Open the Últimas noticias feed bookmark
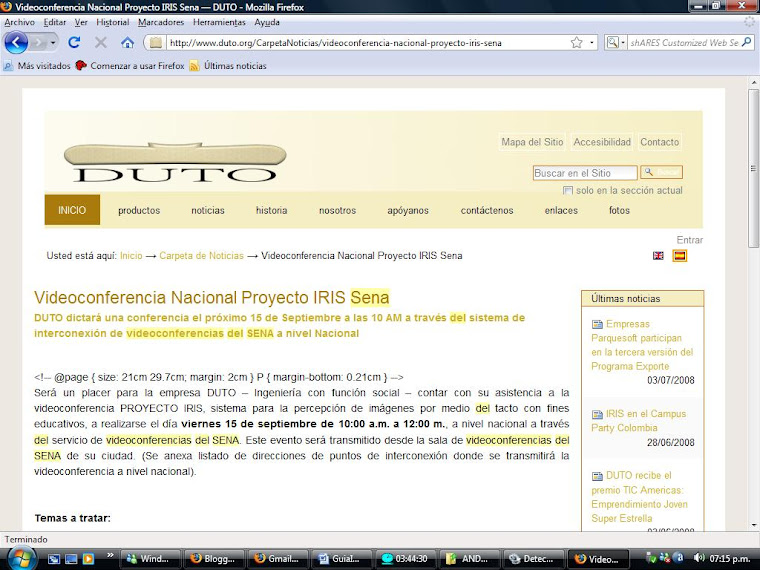Viewport: 760px width, 570px height. pos(228,66)
